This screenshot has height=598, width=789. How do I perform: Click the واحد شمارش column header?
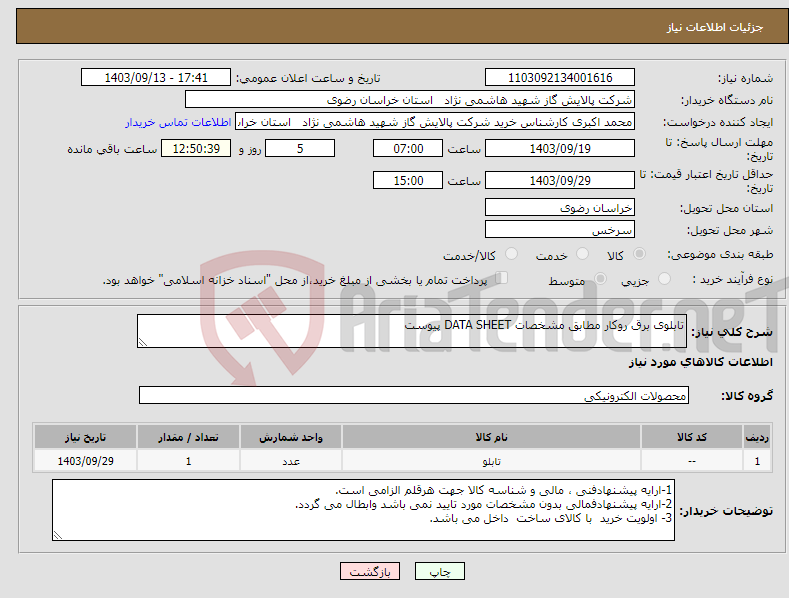[x=291, y=437]
